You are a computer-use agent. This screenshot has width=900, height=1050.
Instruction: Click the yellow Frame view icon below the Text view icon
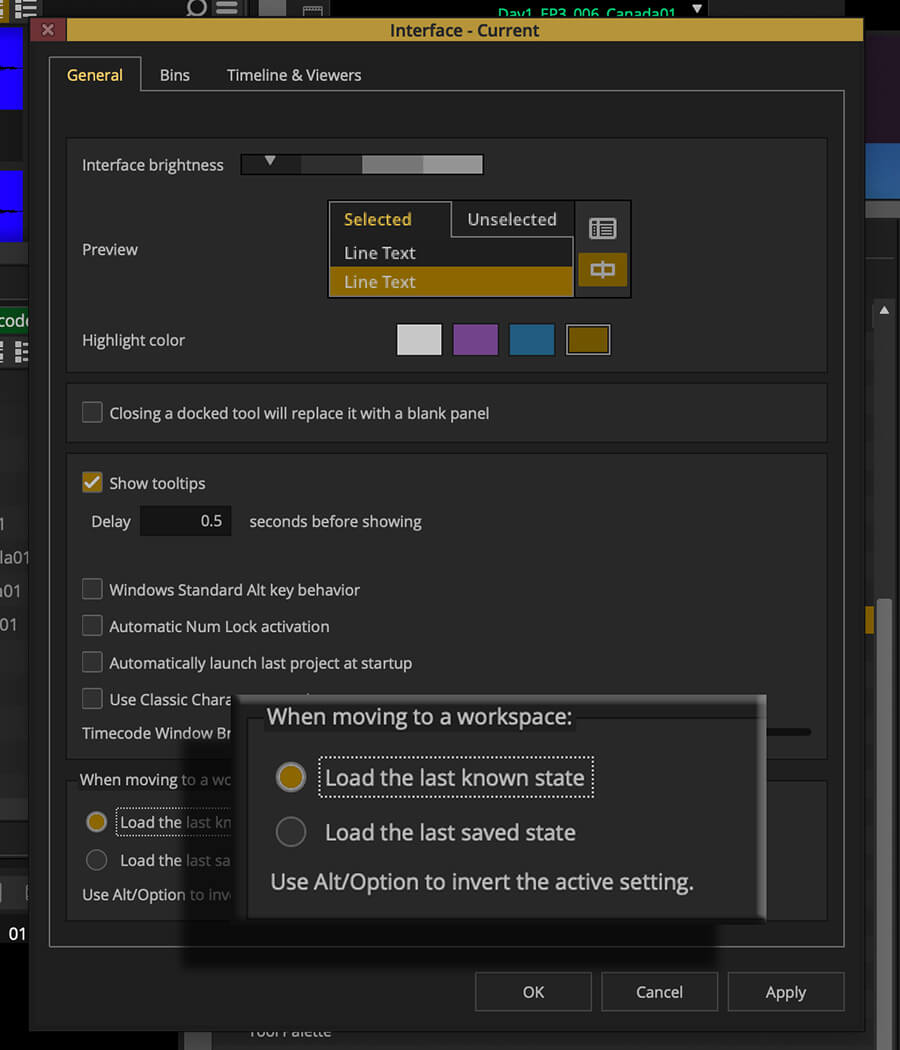point(603,270)
